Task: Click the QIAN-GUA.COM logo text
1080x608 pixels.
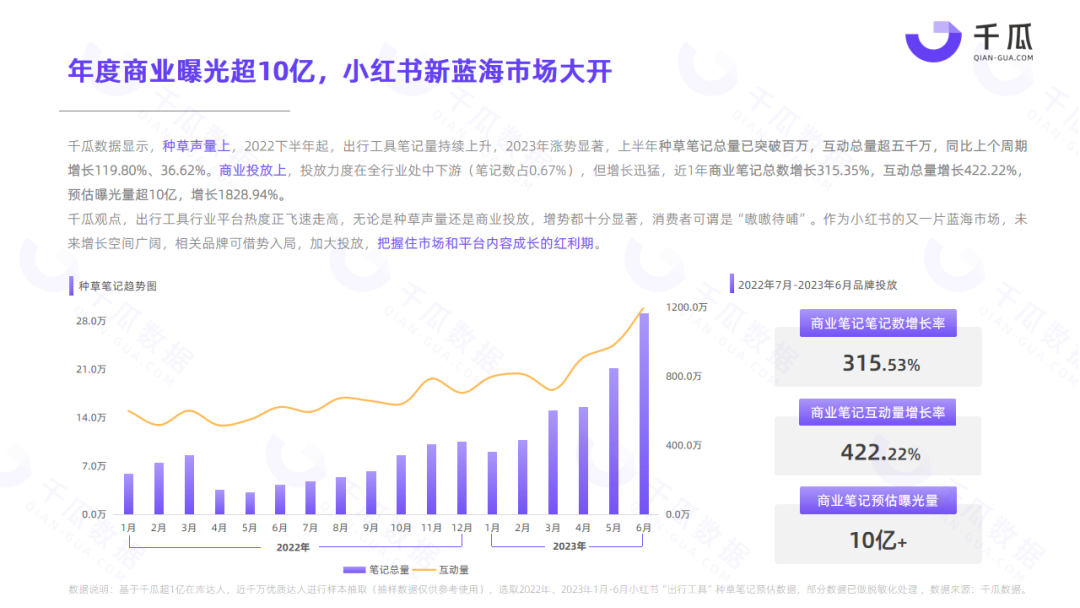Action: pyautogui.click(x=1003, y=58)
